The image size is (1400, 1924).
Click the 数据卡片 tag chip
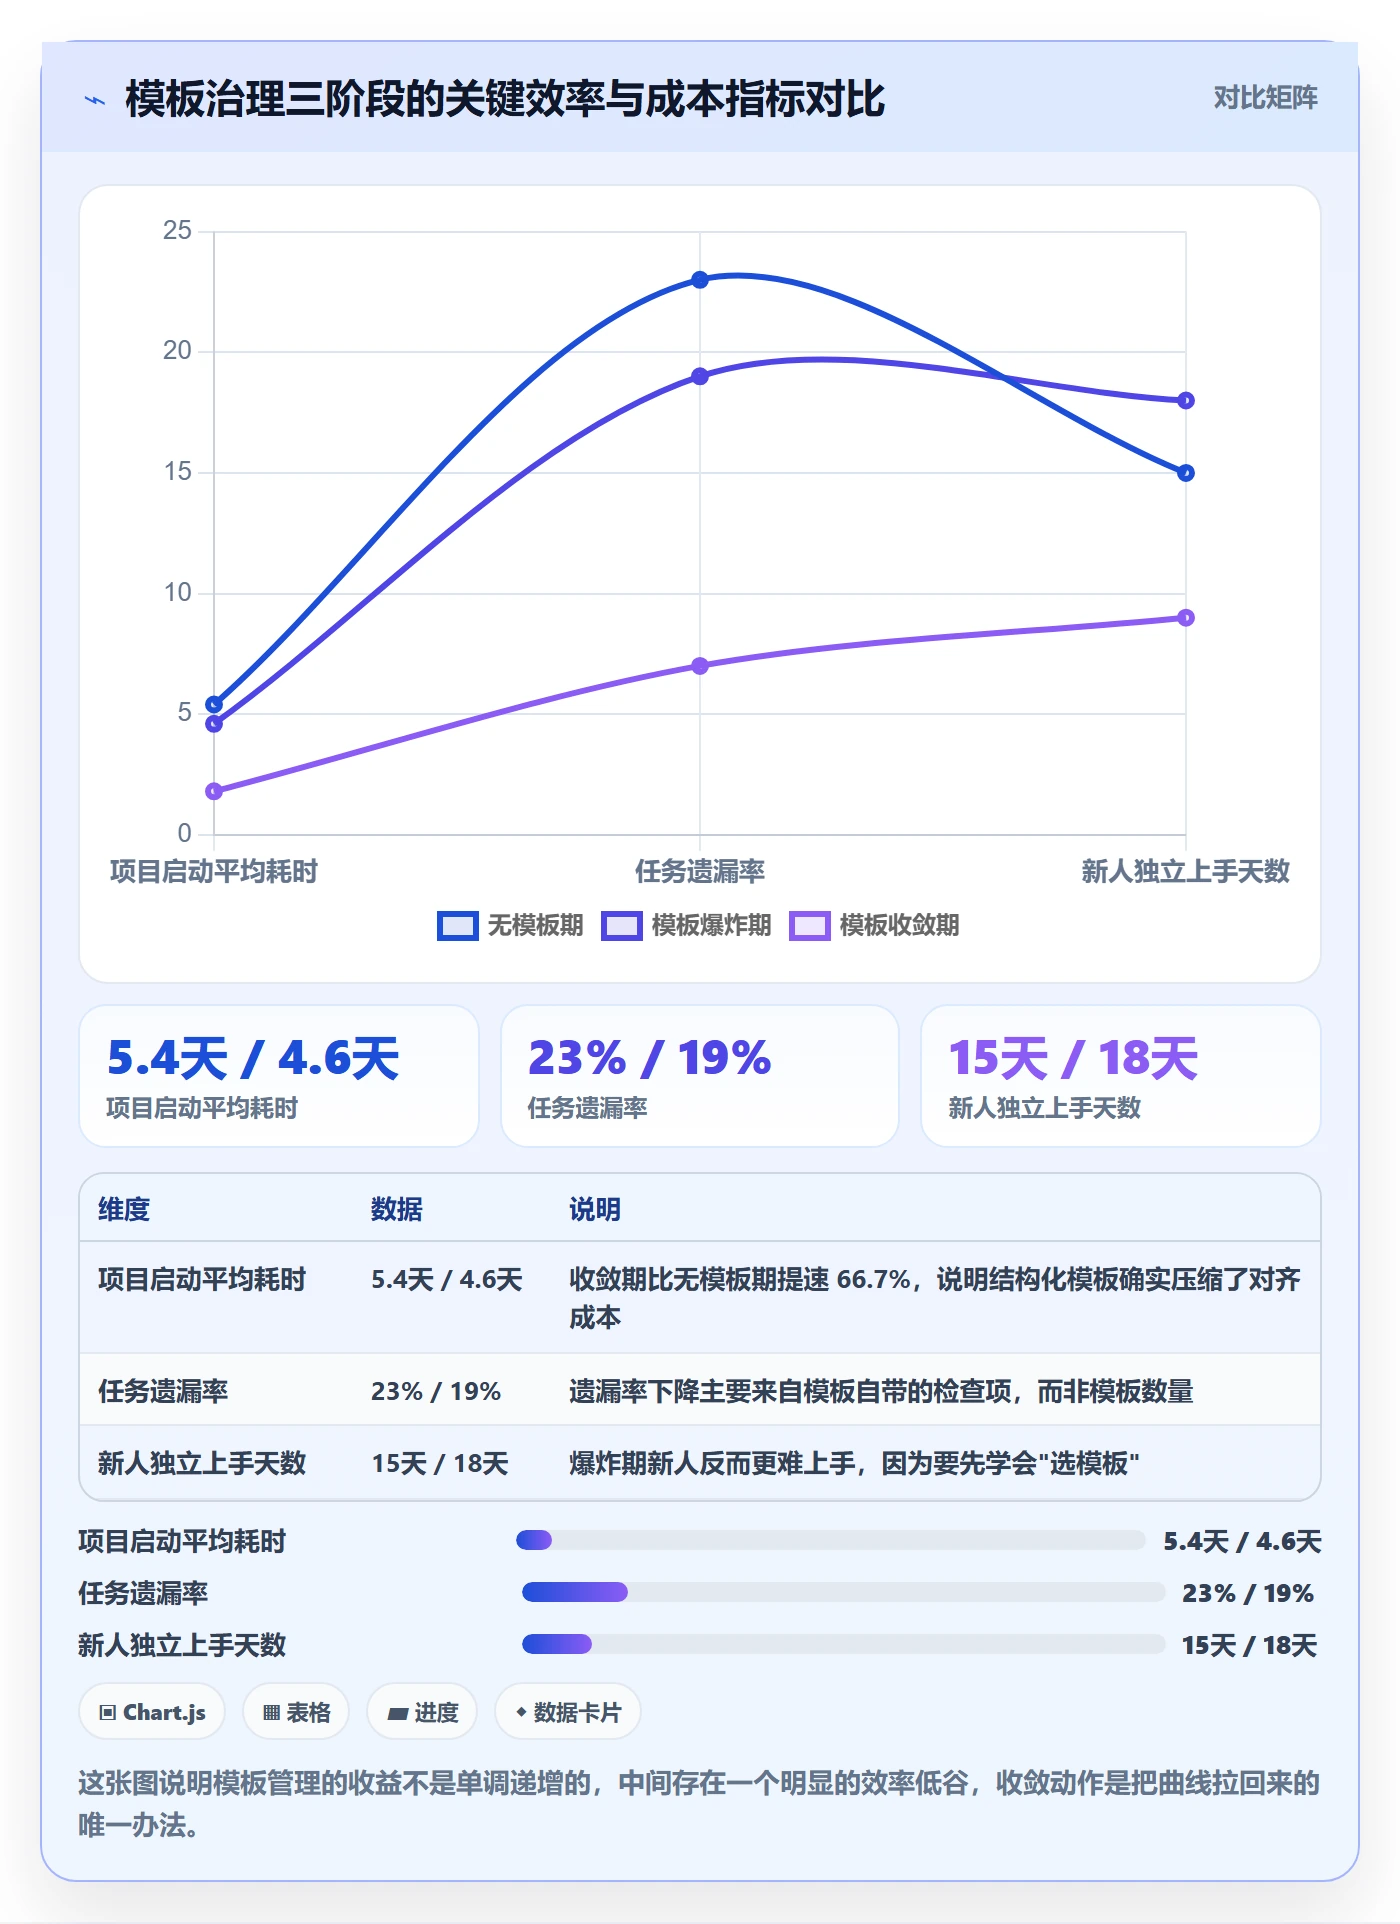(568, 1712)
